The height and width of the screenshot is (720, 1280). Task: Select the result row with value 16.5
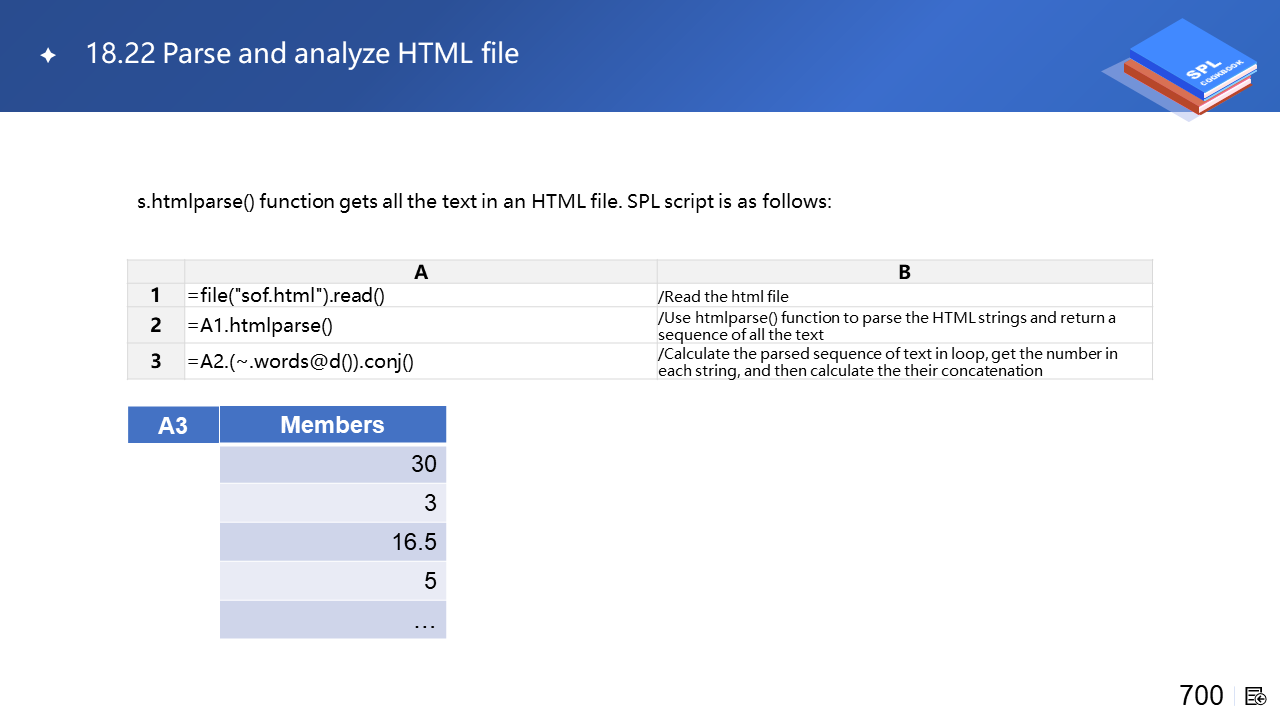332,542
